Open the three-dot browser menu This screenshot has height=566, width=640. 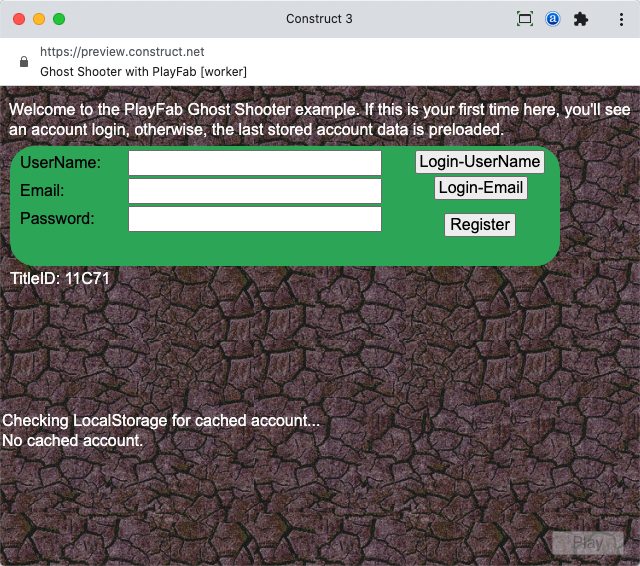coord(621,19)
